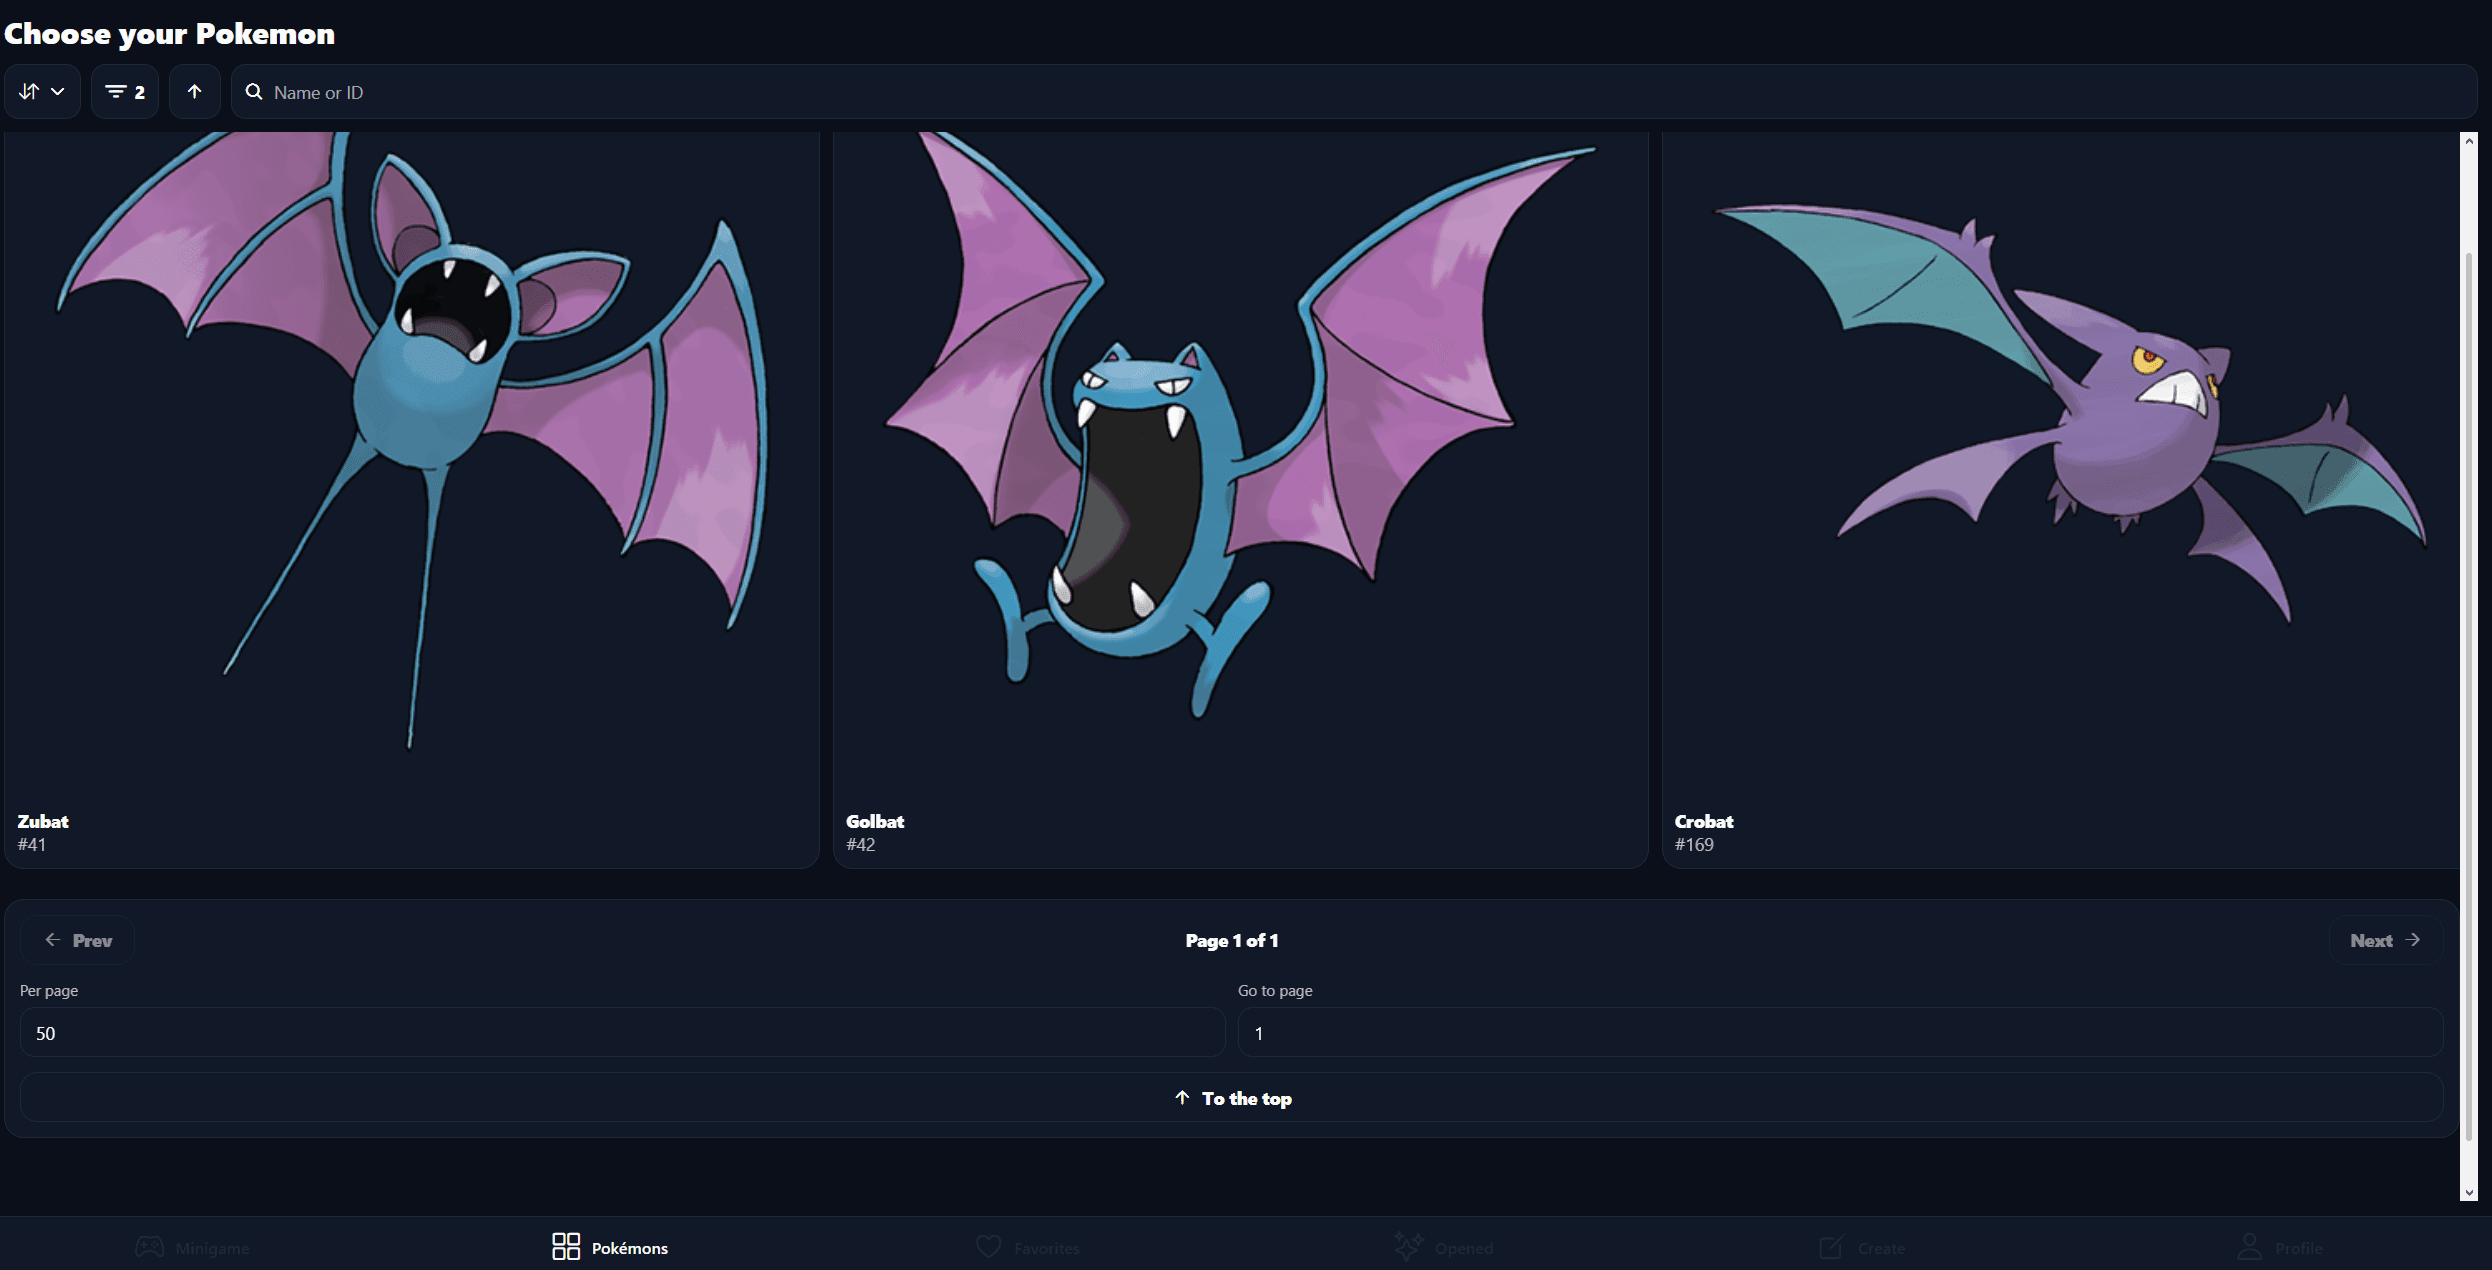Viewport: 2492px width, 1270px height.
Task: Go to the next page with Next
Action: [x=2386, y=940]
